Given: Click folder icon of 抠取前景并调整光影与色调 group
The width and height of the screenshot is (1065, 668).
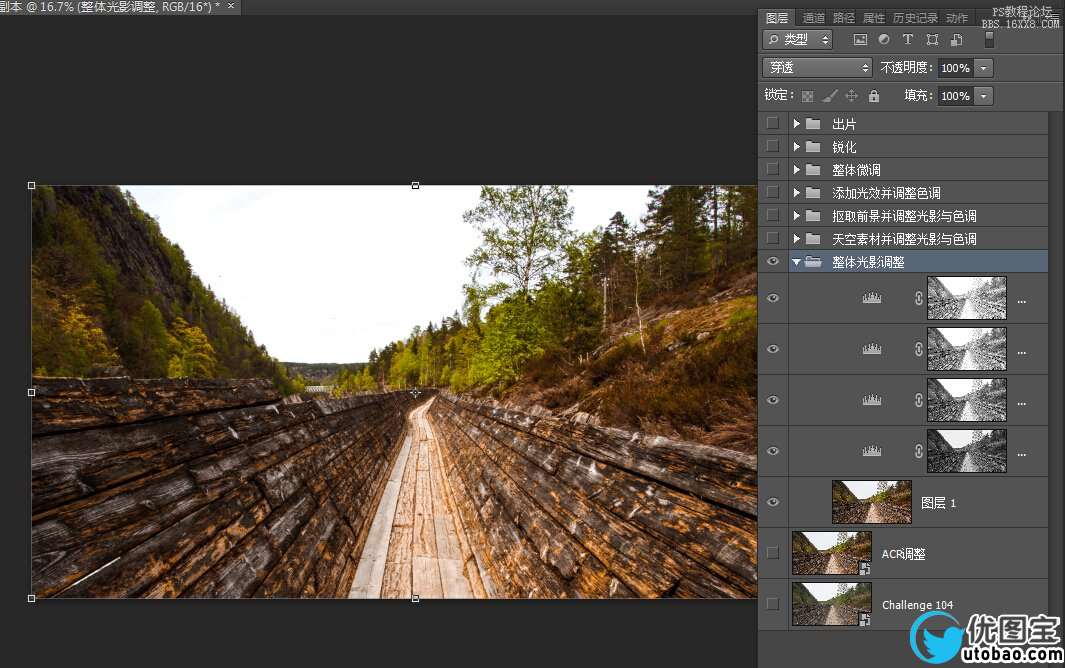Looking at the screenshot, I should click(813, 216).
